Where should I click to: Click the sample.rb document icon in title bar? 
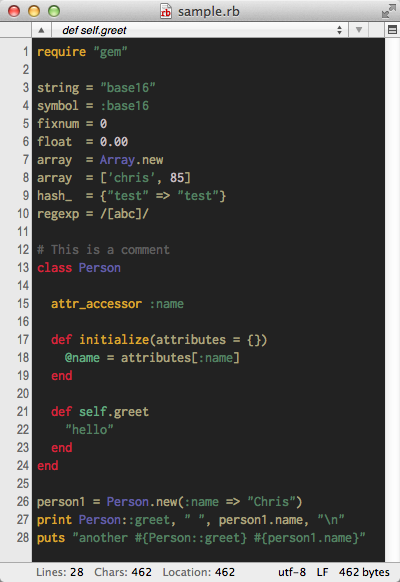tap(165, 11)
